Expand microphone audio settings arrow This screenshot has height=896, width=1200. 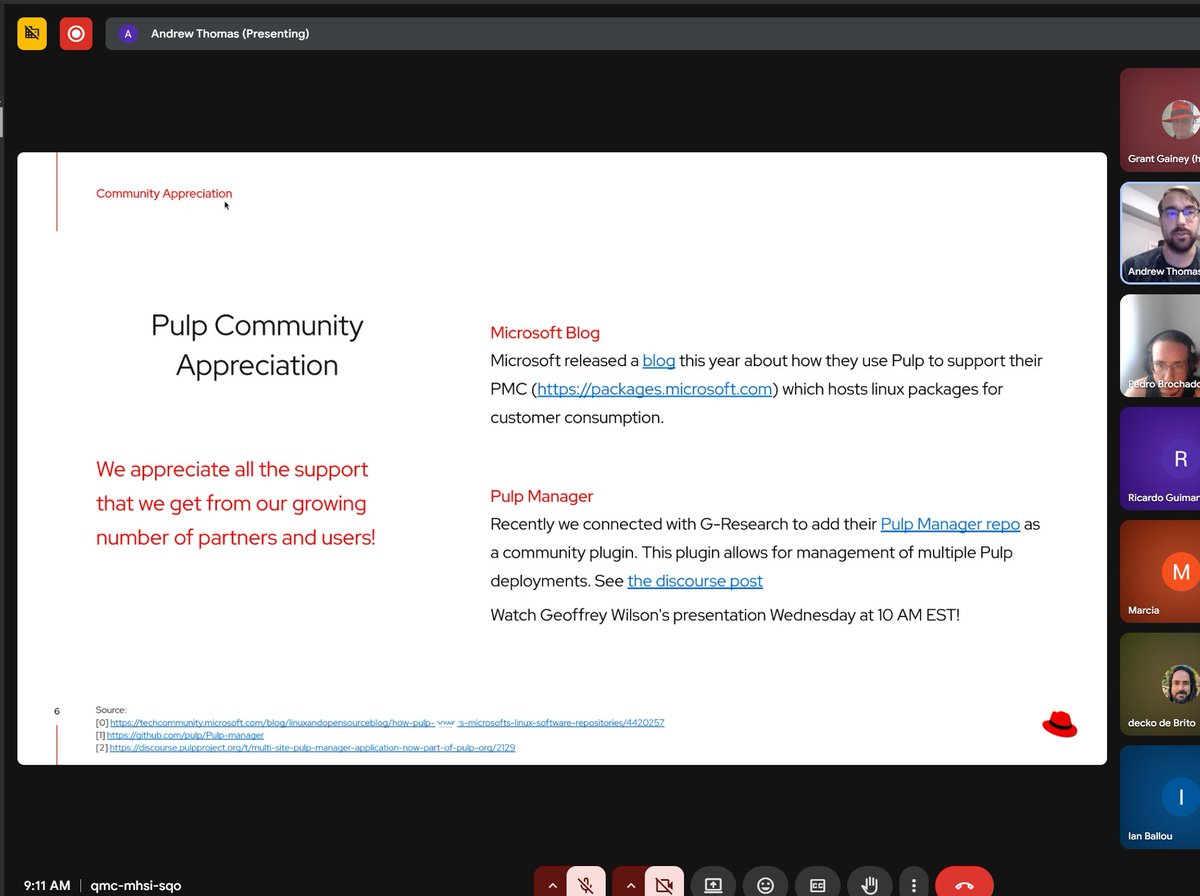pos(550,884)
